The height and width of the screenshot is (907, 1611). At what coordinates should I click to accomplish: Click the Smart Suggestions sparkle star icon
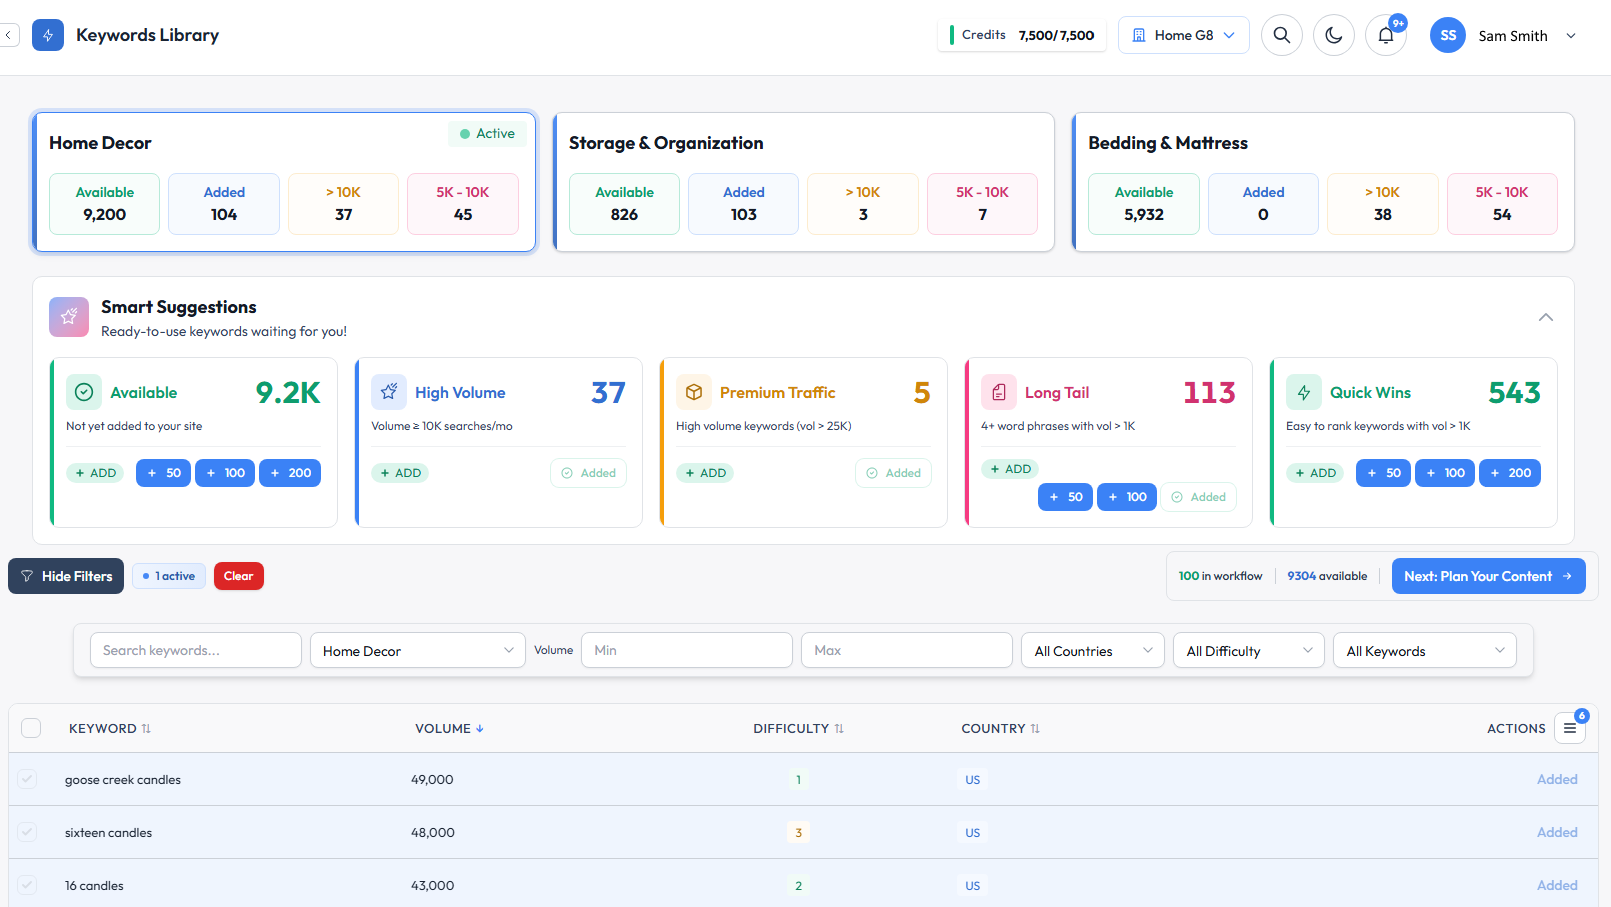(x=69, y=317)
